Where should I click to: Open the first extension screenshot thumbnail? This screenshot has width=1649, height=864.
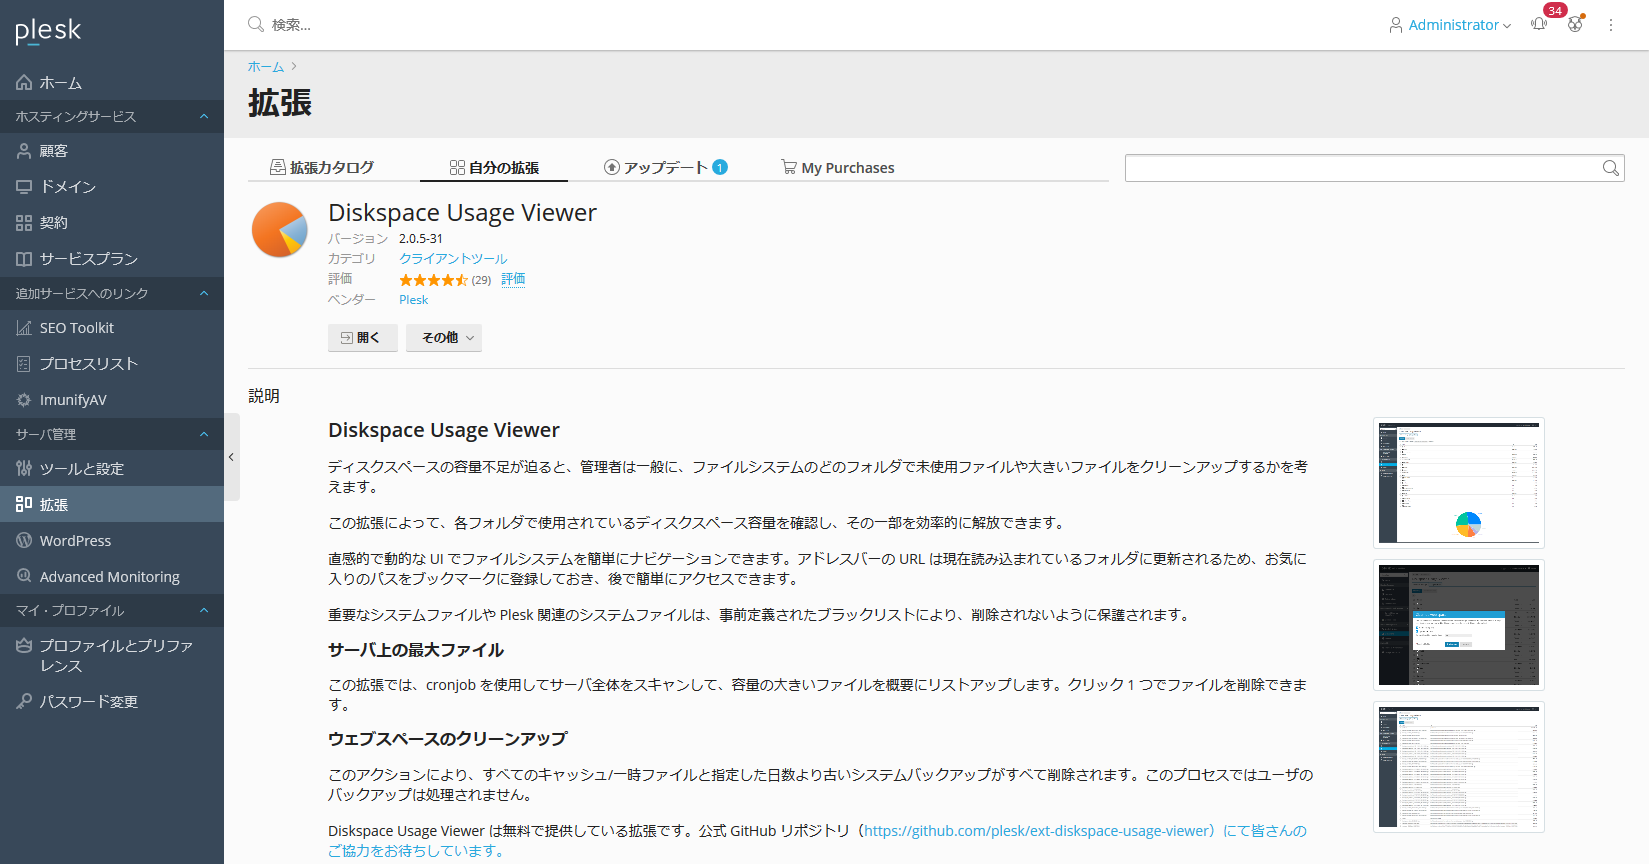point(1458,483)
